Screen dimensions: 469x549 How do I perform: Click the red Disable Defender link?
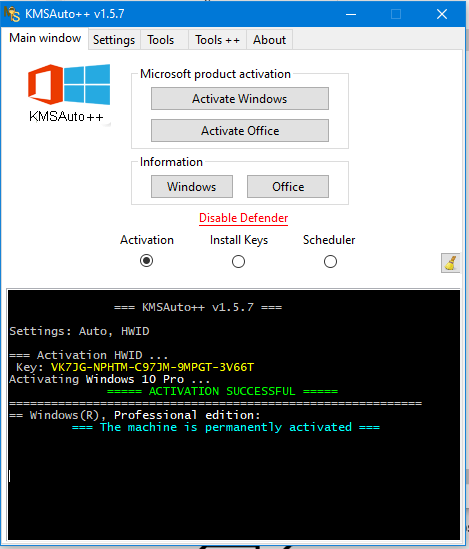point(244,218)
